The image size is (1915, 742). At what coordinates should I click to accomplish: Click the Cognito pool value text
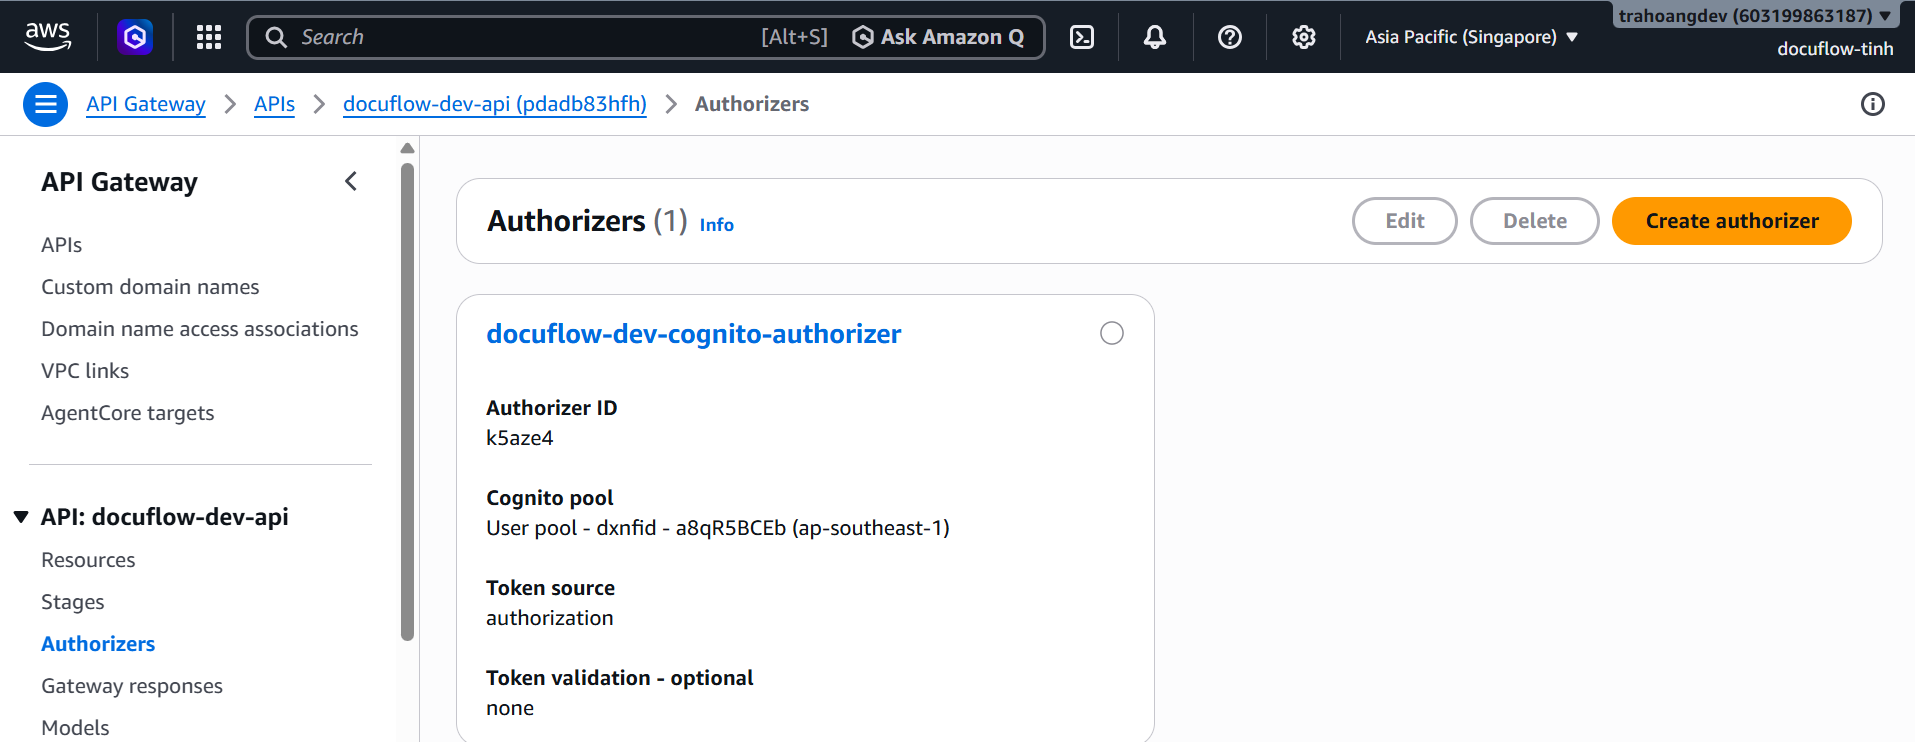pyautogui.click(x=718, y=528)
